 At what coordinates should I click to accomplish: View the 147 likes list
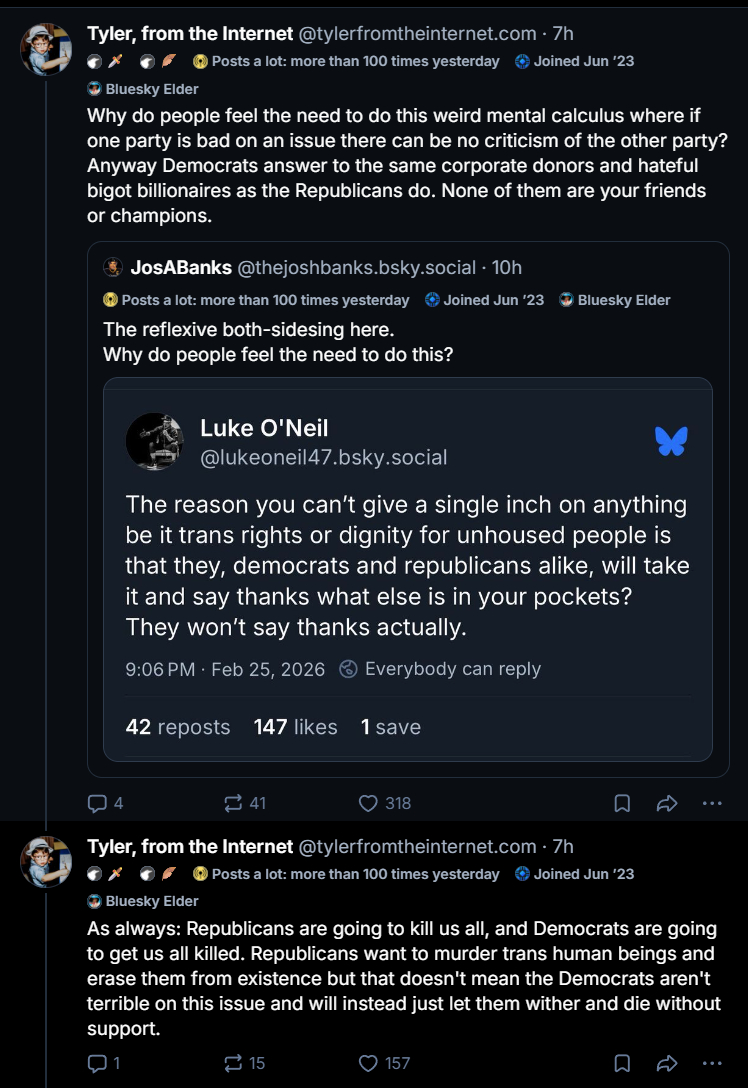pos(295,727)
